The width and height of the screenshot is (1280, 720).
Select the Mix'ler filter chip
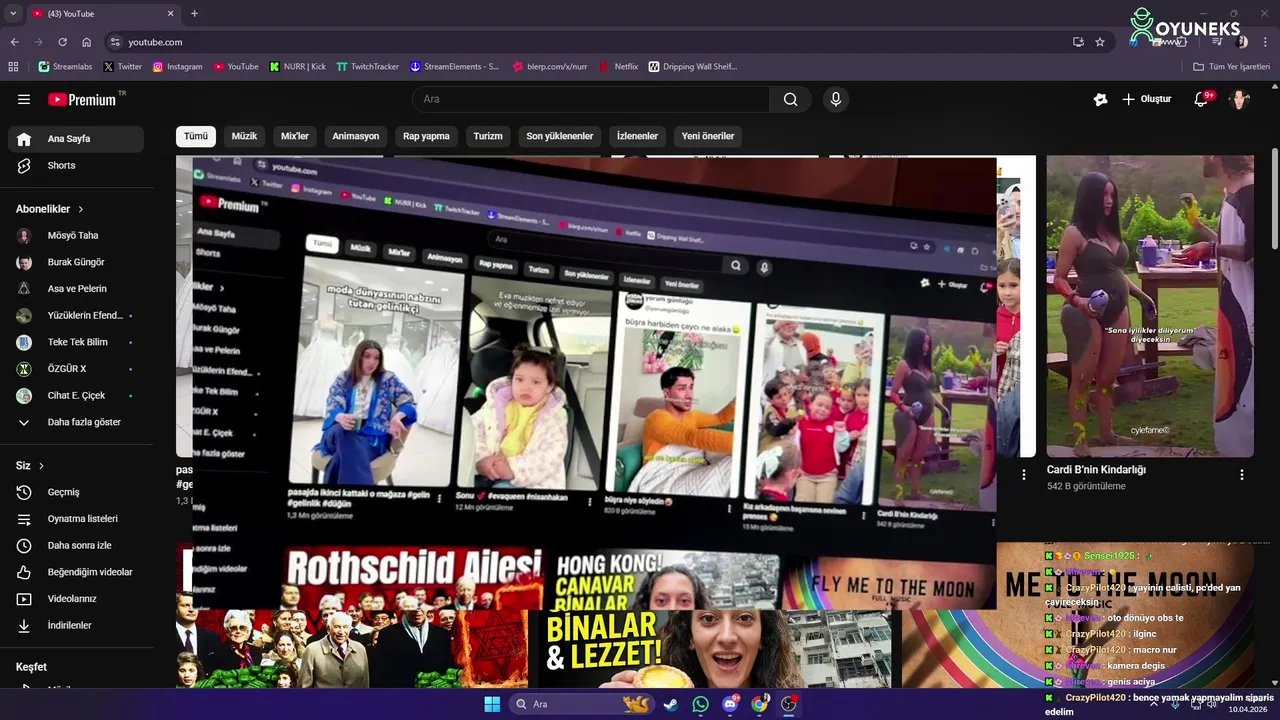click(x=295, y=136)
